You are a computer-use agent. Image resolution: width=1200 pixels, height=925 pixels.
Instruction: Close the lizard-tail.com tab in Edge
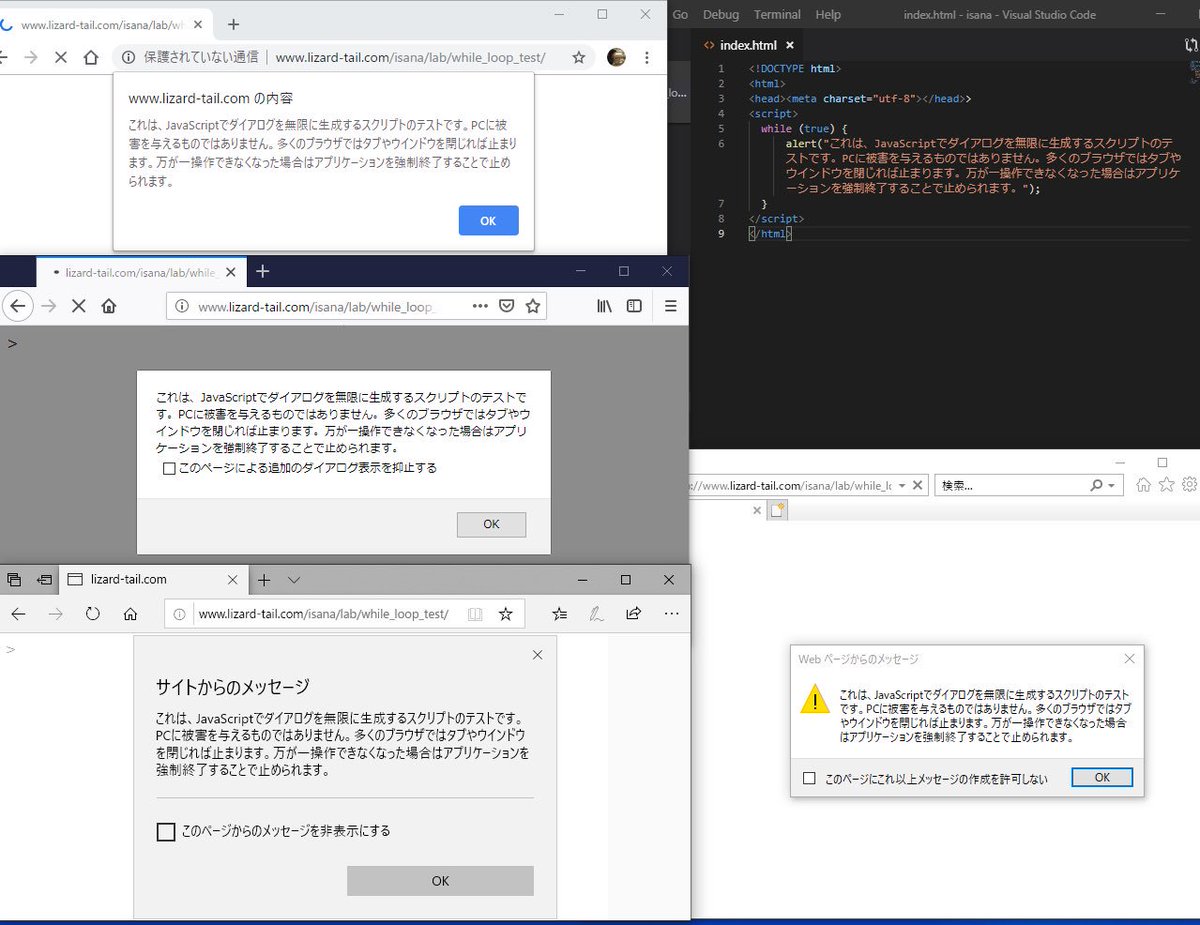232,579
